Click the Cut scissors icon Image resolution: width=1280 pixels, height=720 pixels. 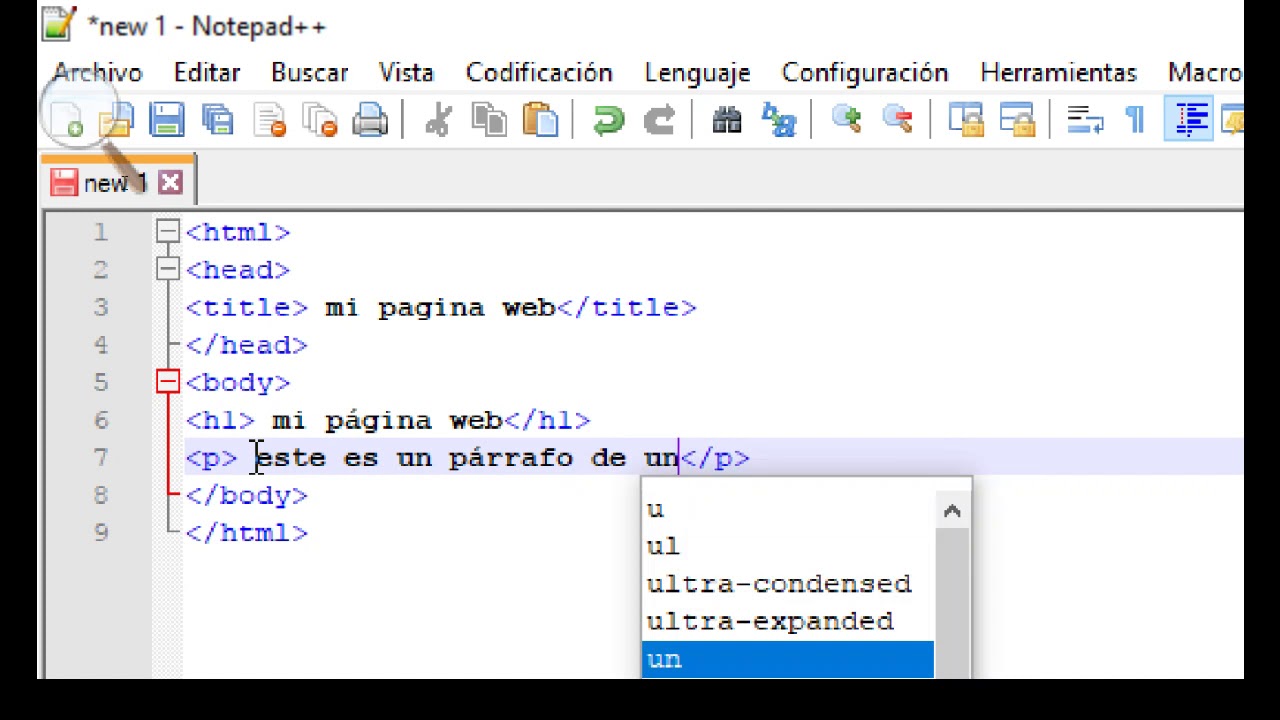coord(437,120)
